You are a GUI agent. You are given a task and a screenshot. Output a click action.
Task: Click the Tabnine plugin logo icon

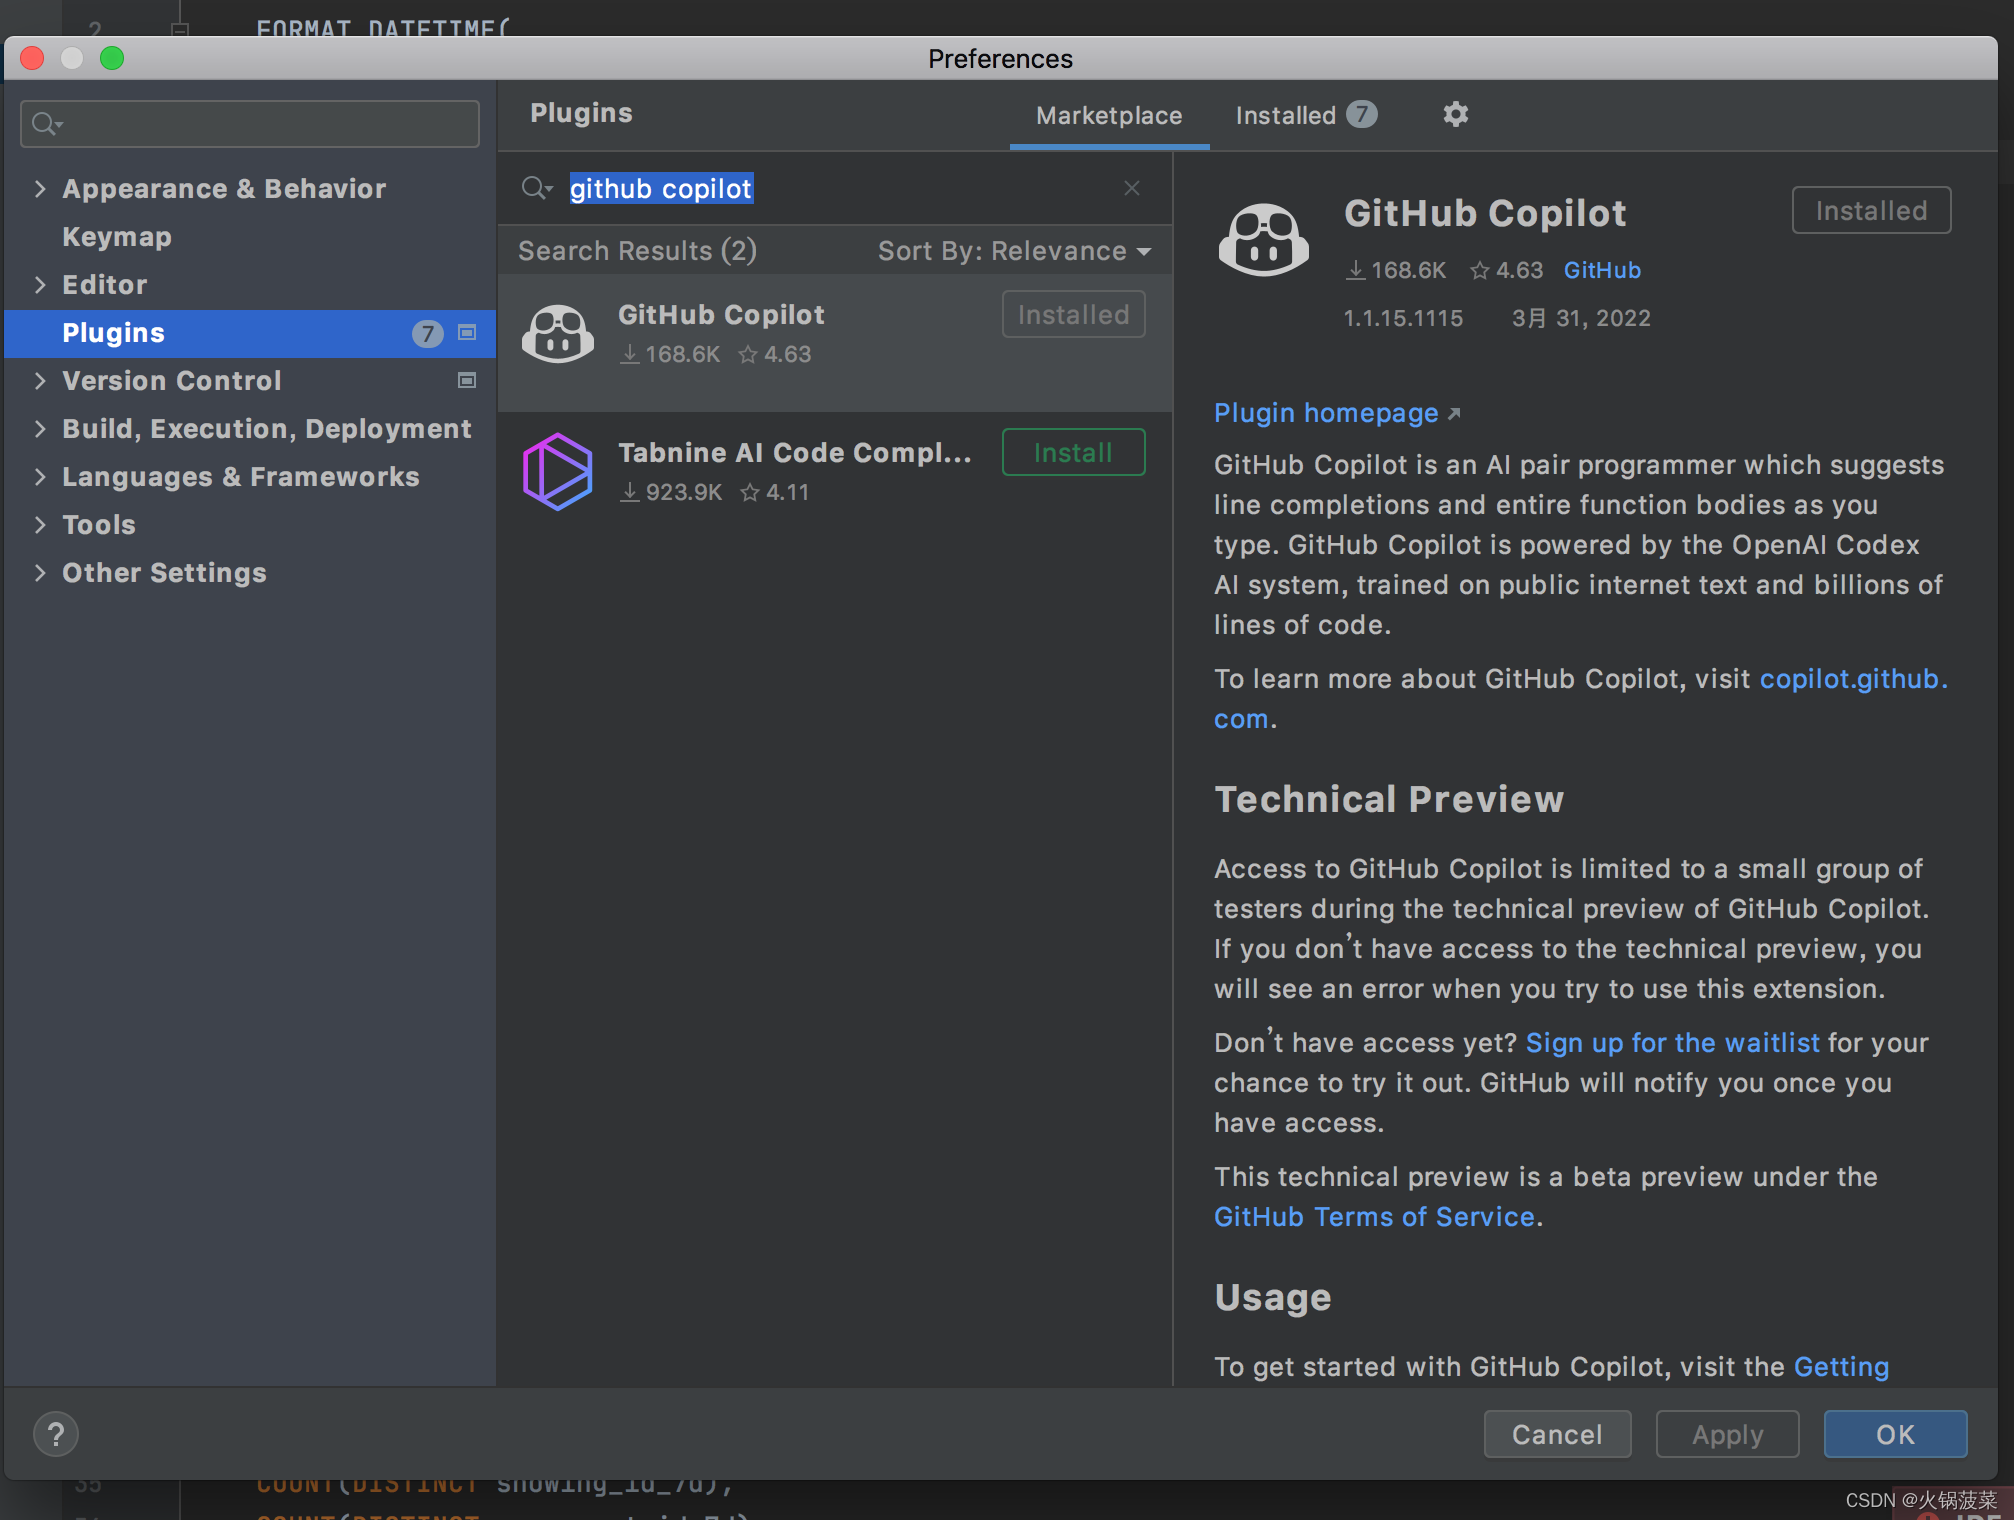[x=558, y=472]
